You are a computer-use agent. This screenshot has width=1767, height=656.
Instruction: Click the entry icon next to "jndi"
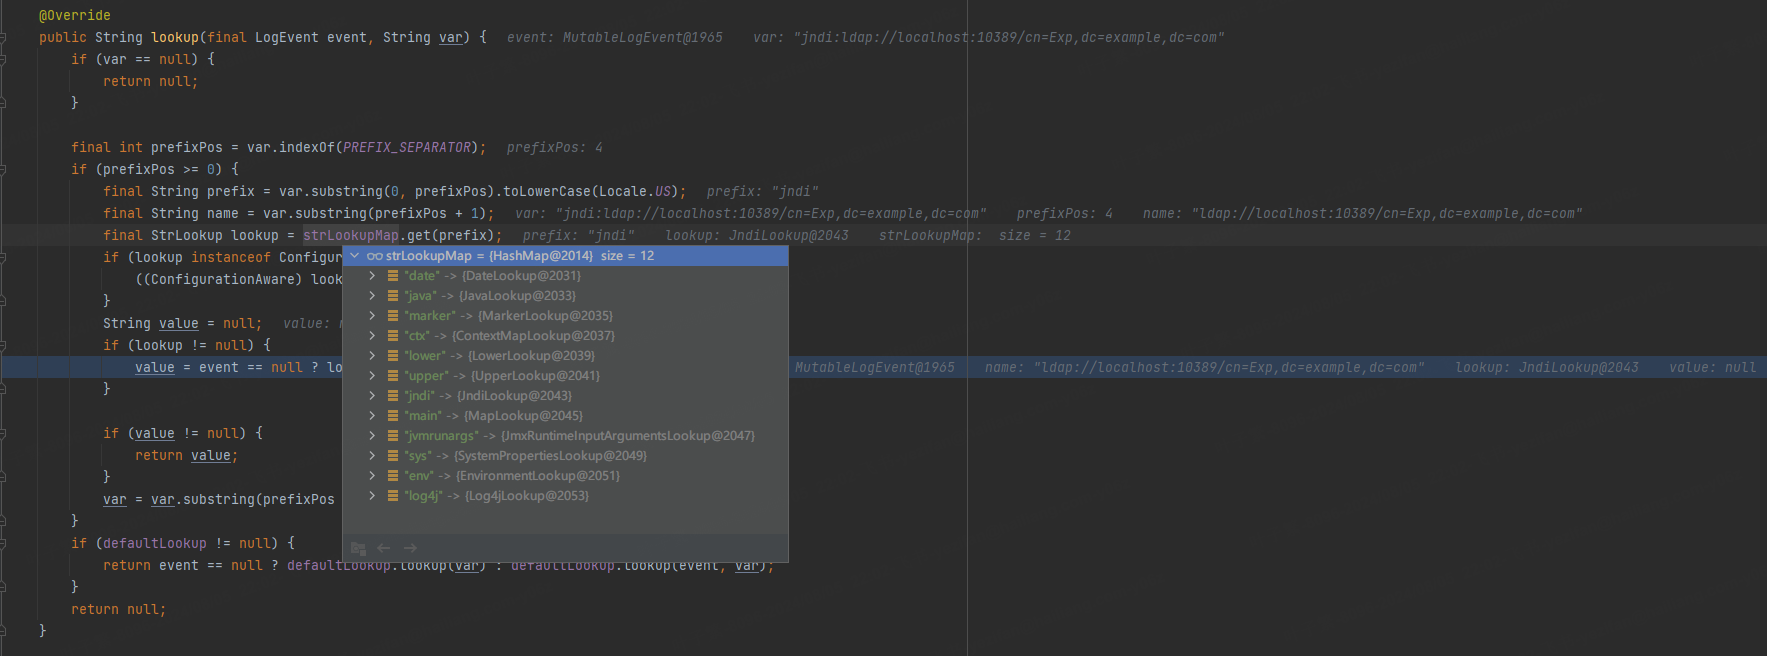(393, 396)
